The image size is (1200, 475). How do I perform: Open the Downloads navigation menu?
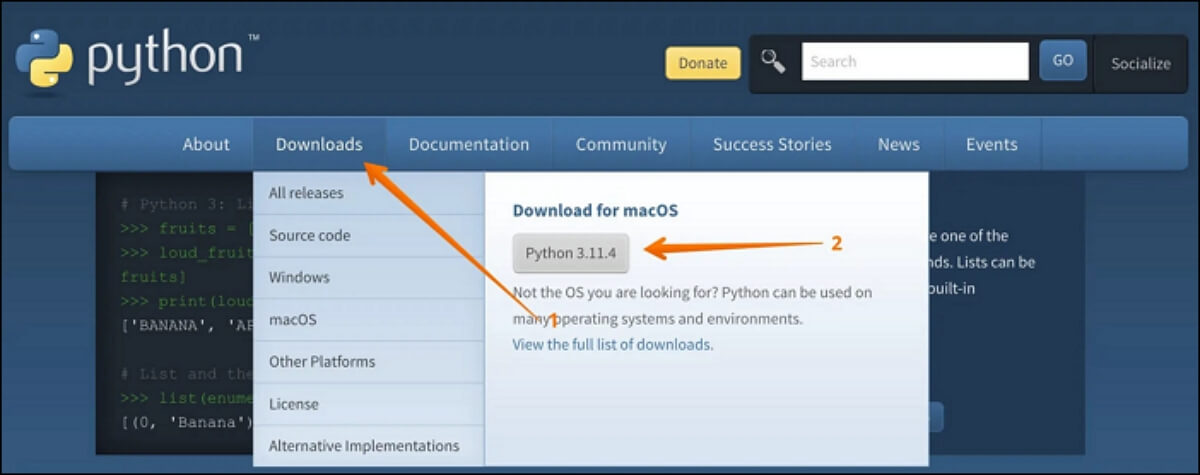click(319, 144)
